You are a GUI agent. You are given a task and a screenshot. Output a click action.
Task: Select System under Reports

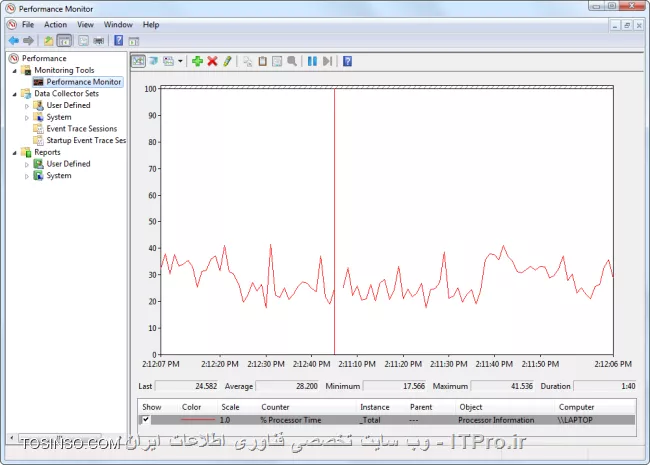59,175
